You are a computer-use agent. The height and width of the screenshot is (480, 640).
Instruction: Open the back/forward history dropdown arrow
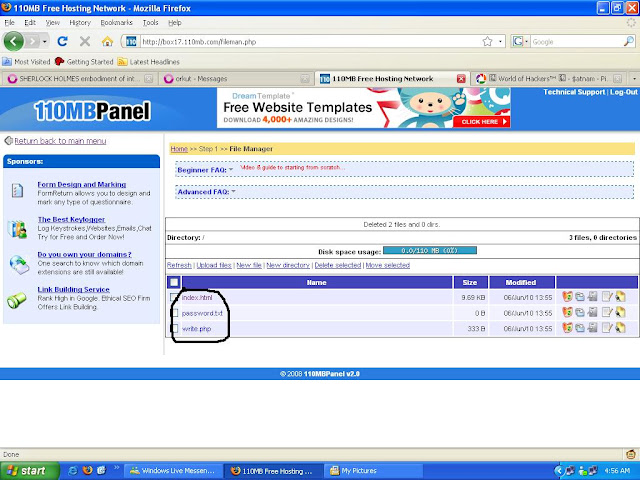pos(44,41)
